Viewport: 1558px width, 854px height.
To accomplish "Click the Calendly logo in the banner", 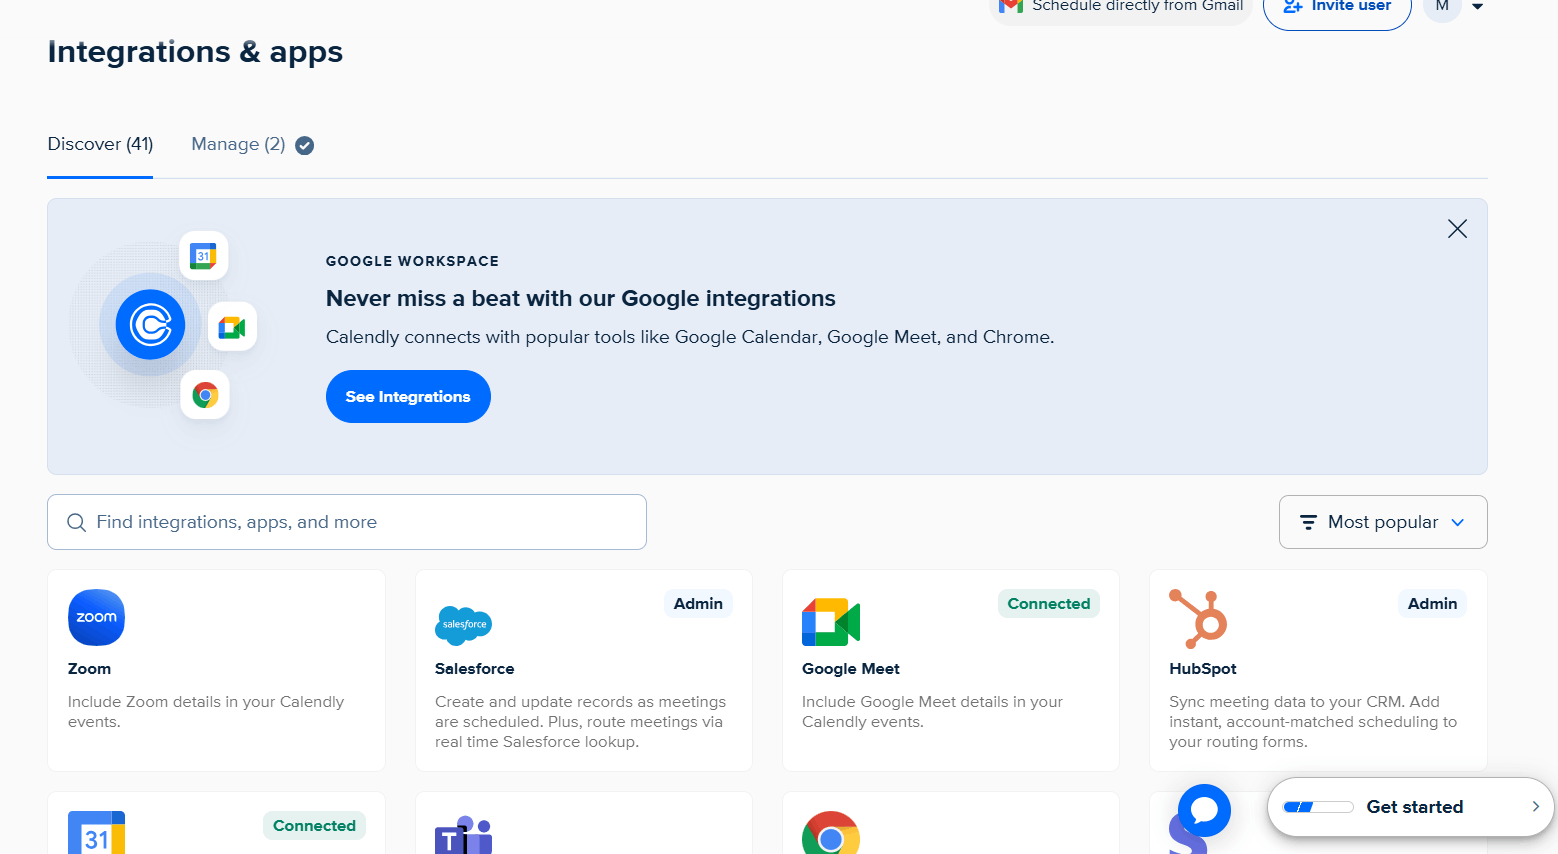I will (149, 325).
